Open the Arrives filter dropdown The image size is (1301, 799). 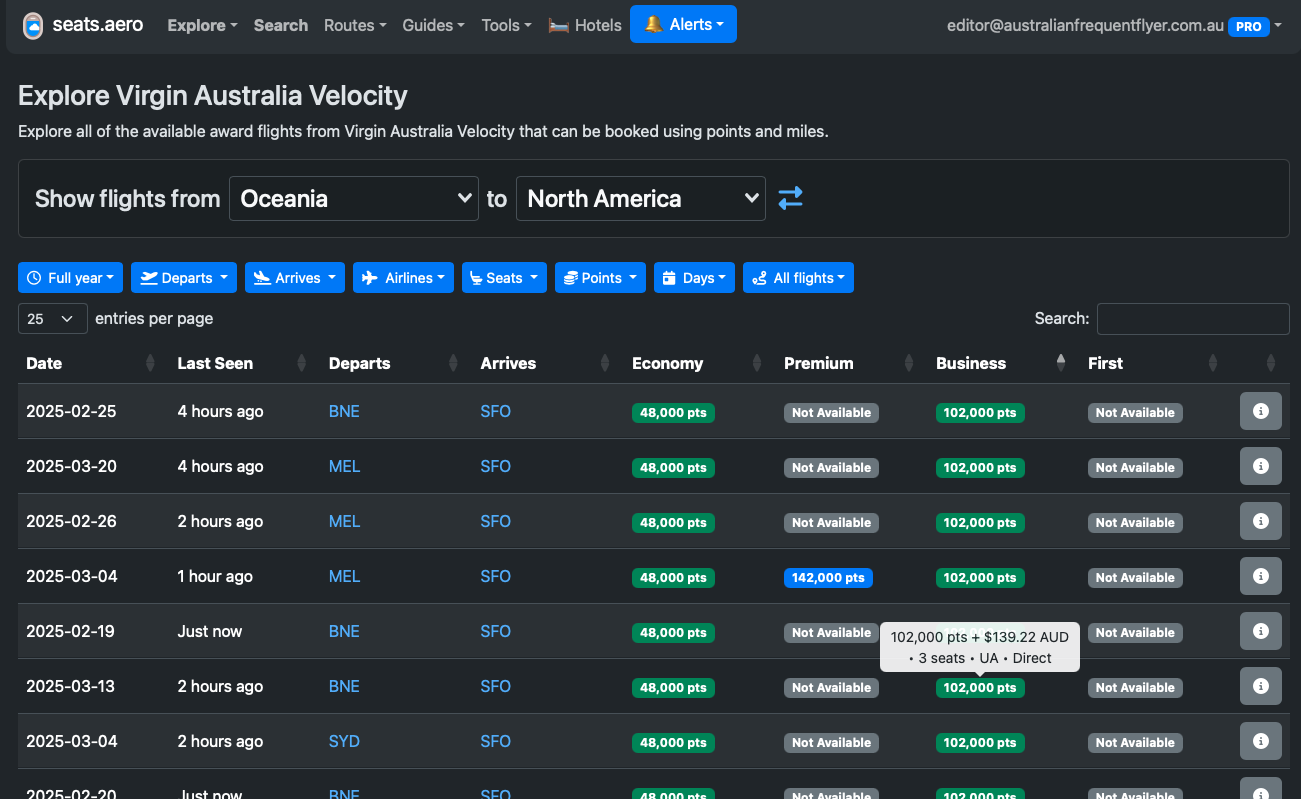[x=295, y=278]
